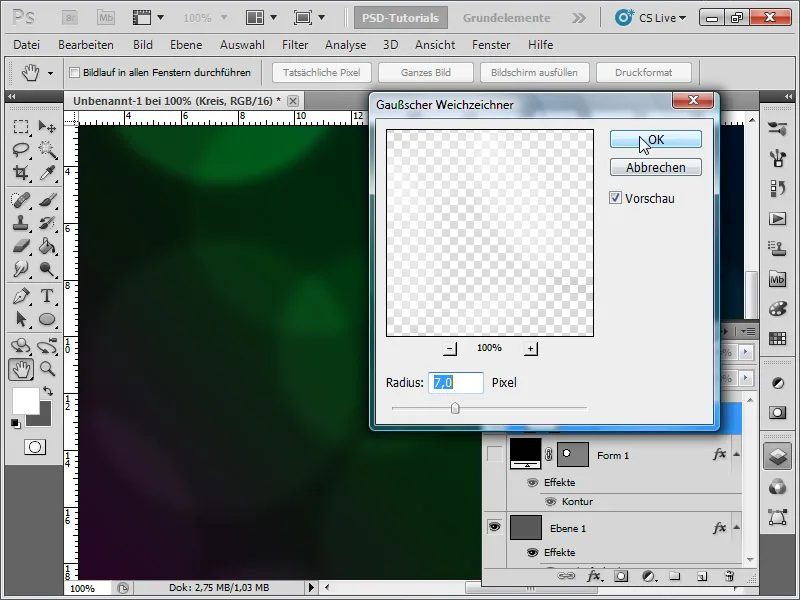Select the Eraser tool
The height and width of the screenshot is (600, 800).
tap(20, 246)
